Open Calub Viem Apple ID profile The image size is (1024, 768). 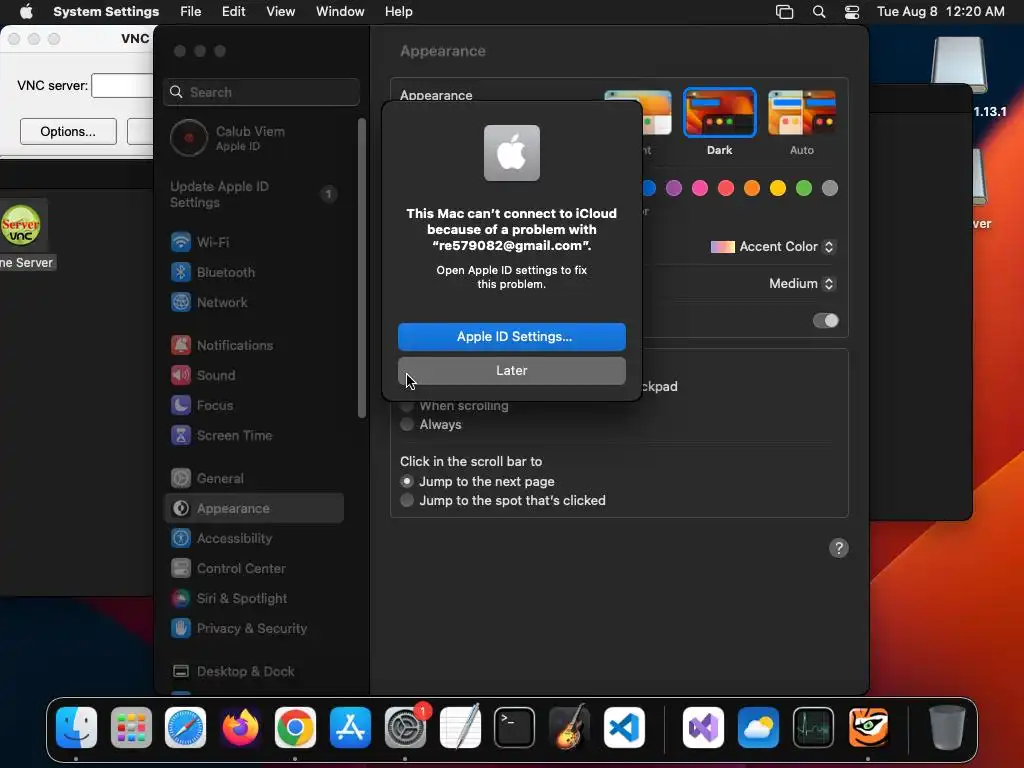pos(254,138)
